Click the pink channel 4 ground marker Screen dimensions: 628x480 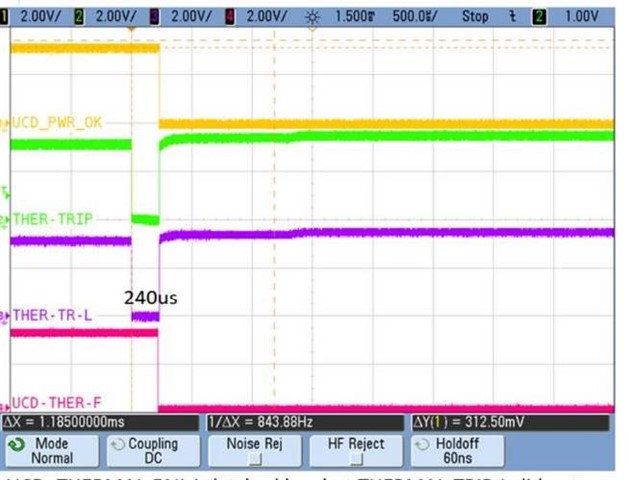(x=4, y=405)
